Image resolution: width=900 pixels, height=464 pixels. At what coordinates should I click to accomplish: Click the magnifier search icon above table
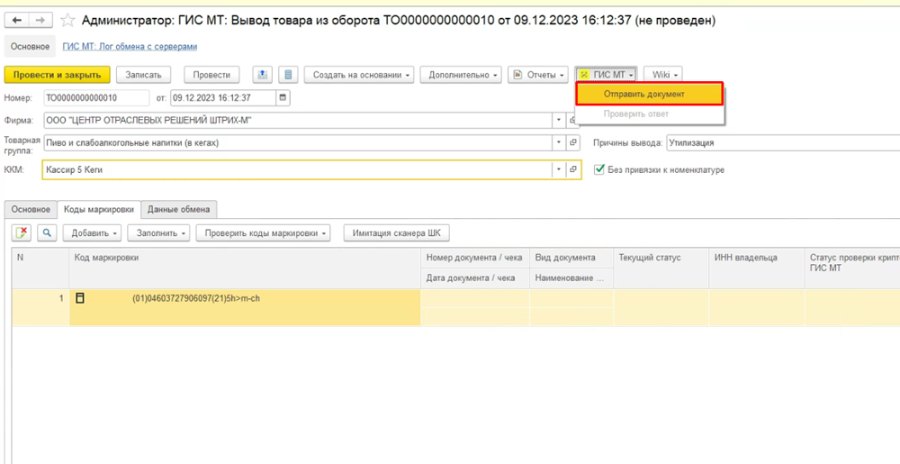point(46,233)
